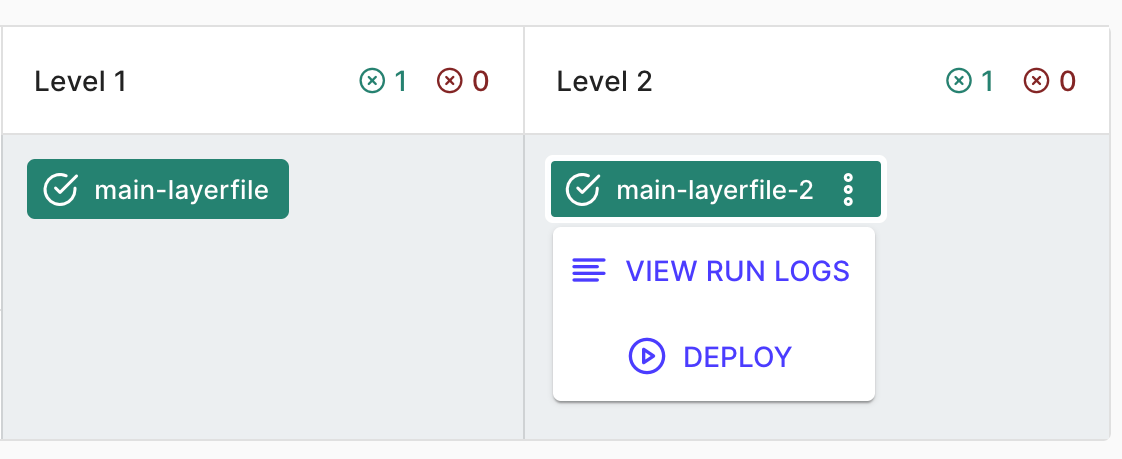Image resolution: width=1122 pixels, height=459 pixels.
Task: Click the green 1 count in Level 1
Action: 400,81
